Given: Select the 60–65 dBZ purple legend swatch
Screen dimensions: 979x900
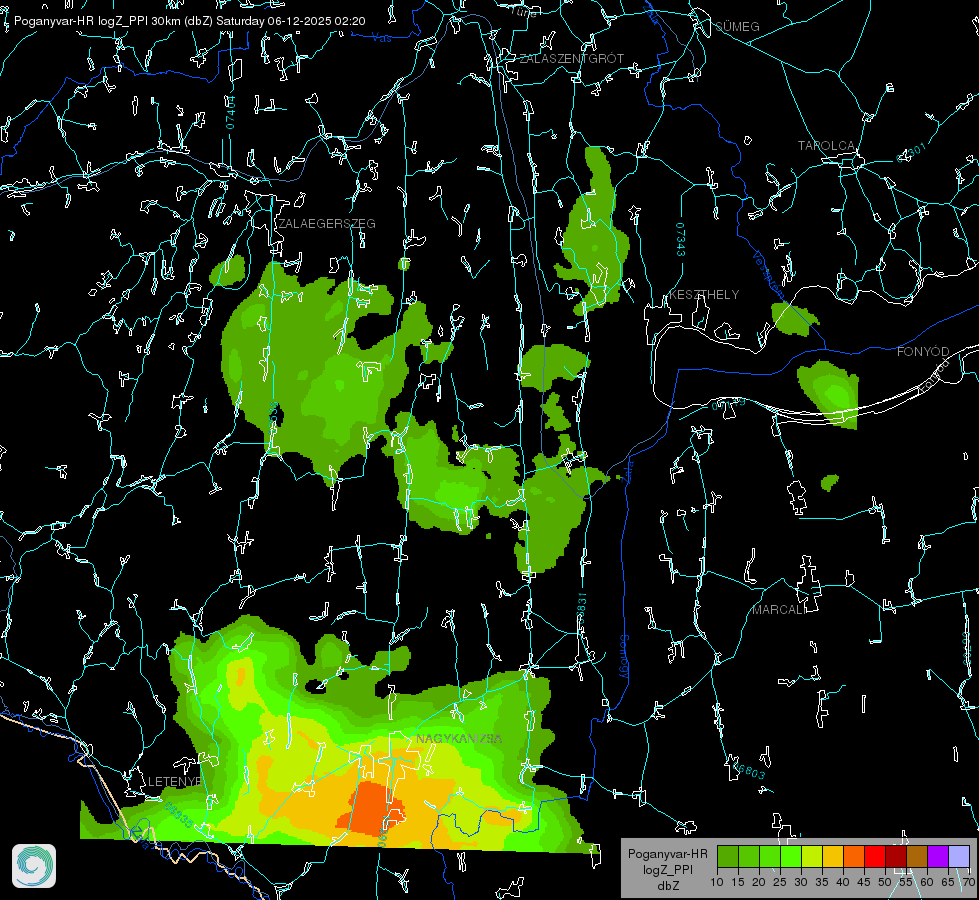Looking at the screenshot, I should point(937,856).
